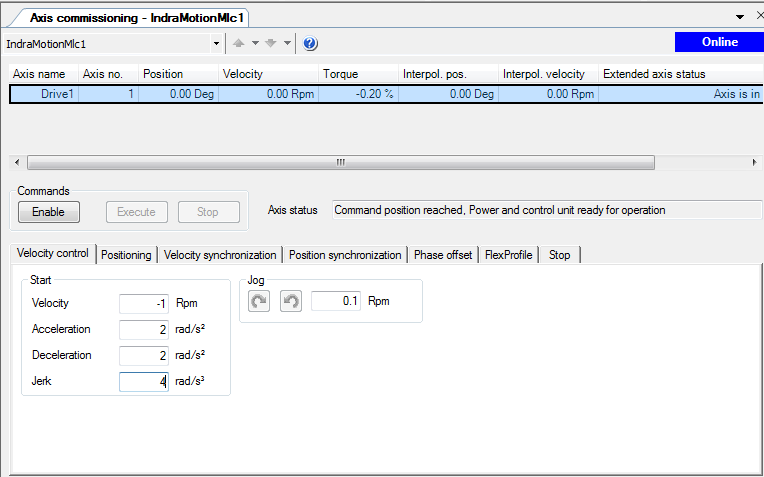764x477 pixels.
Task: Edit the Jog velocity 0.1 field
Action: coord(336,301)
